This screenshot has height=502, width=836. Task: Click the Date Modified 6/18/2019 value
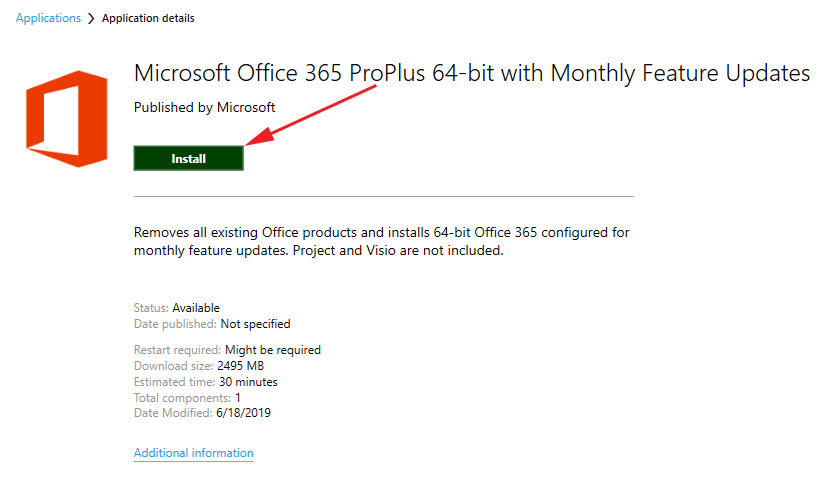tap(243, 413)
